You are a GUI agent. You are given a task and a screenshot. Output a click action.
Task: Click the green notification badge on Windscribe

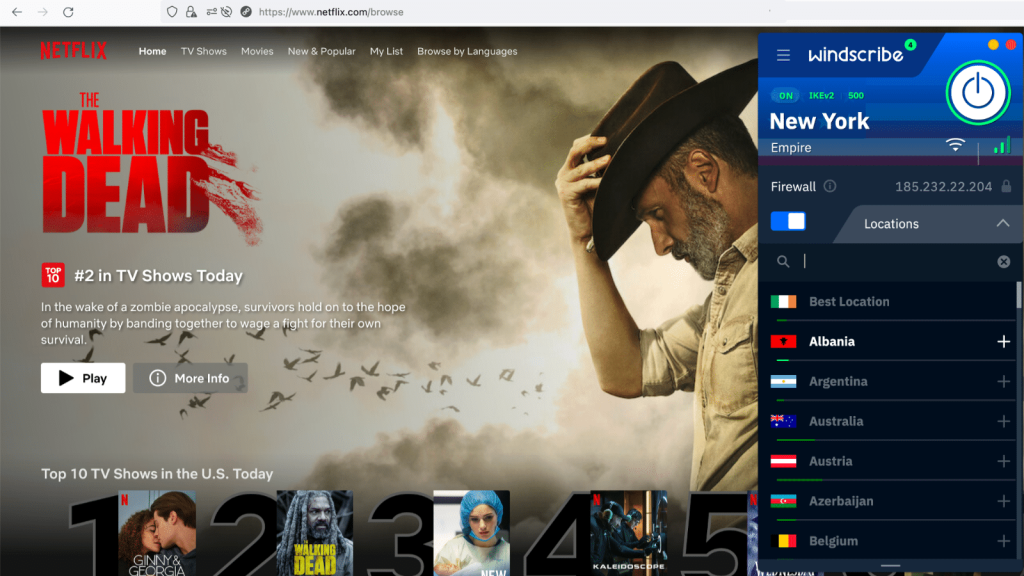pyautogui.click(x=910, y=44)
